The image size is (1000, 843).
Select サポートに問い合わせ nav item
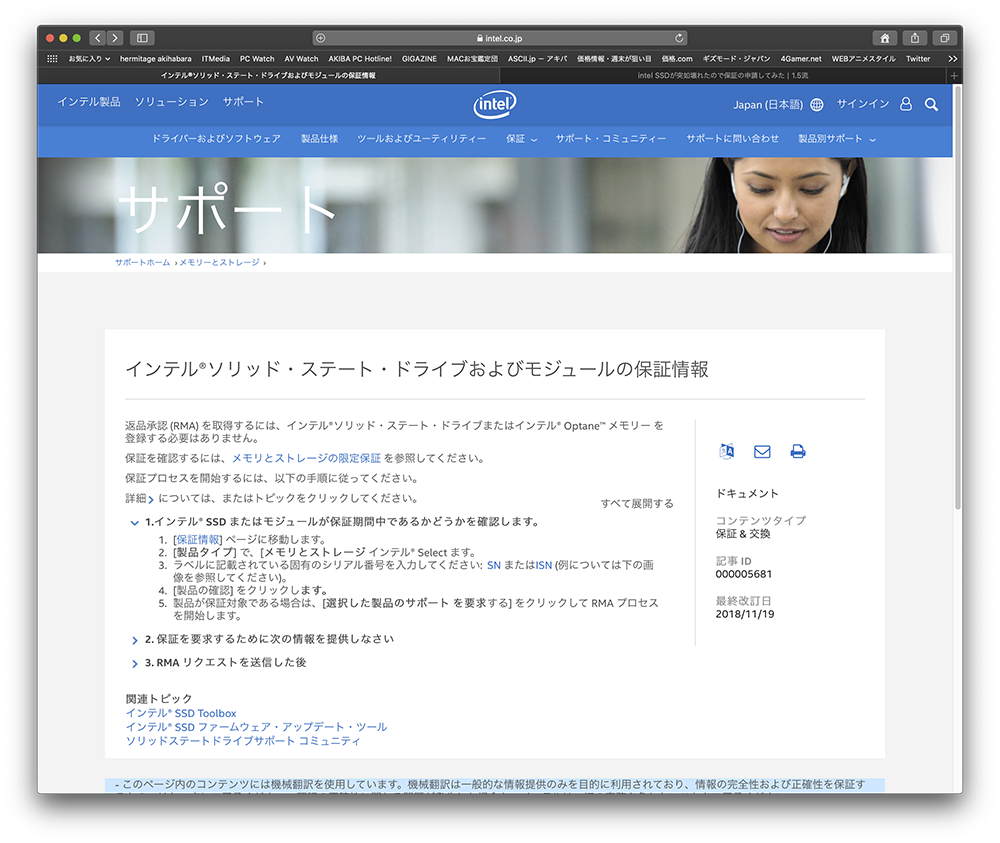tap(732, 139)
